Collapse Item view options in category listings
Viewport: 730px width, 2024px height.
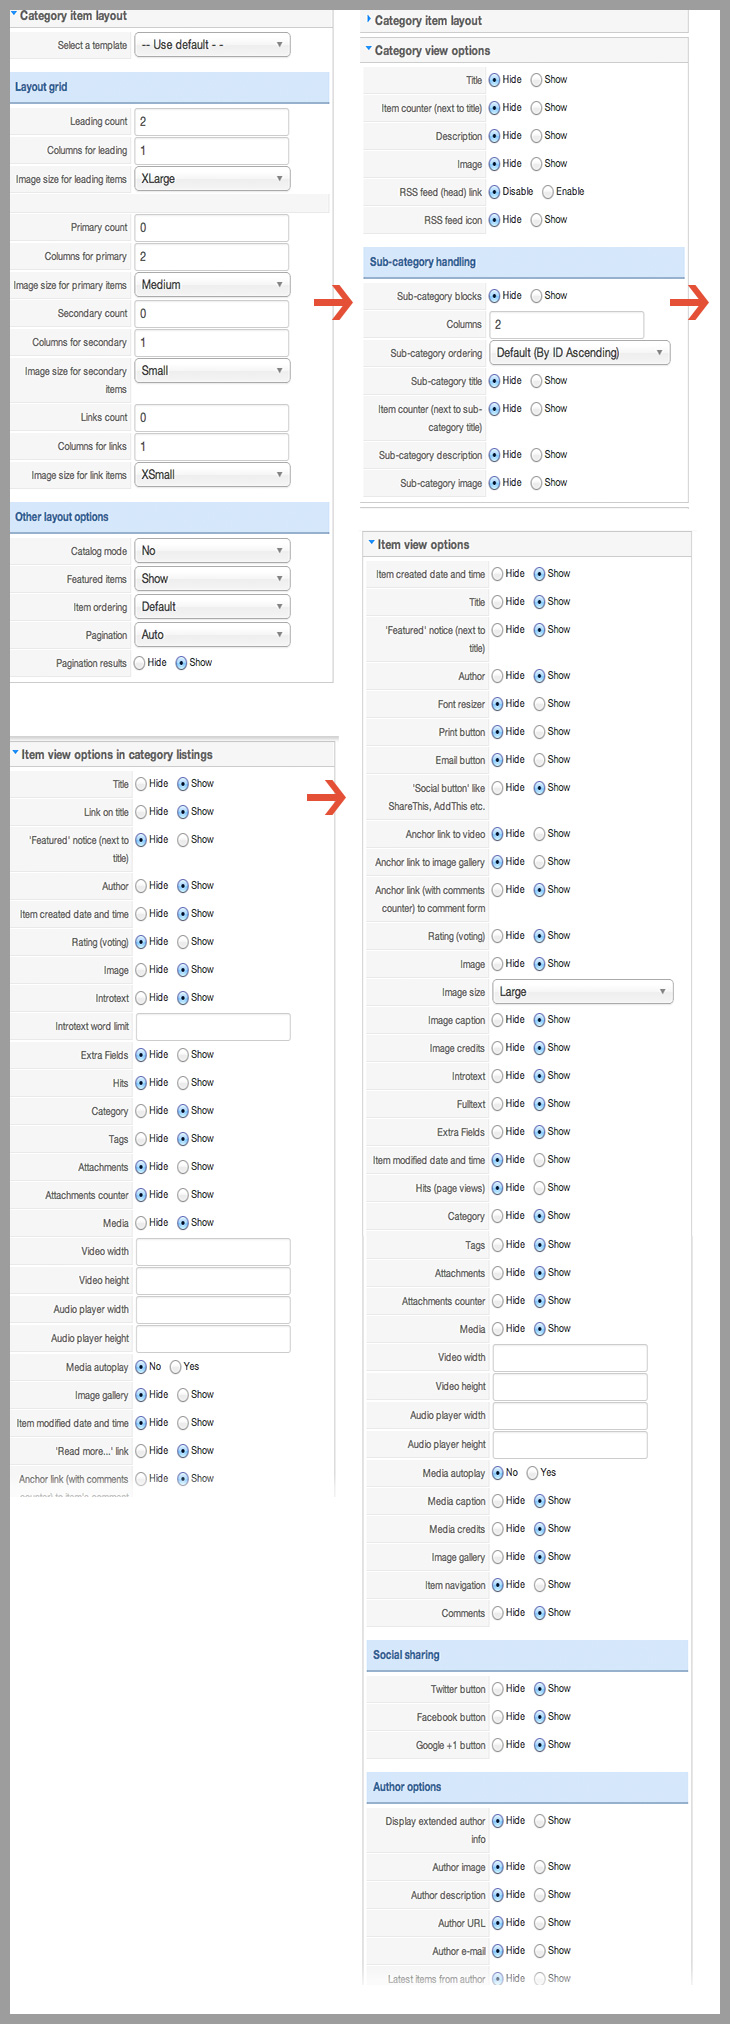(x=15, y=754)
